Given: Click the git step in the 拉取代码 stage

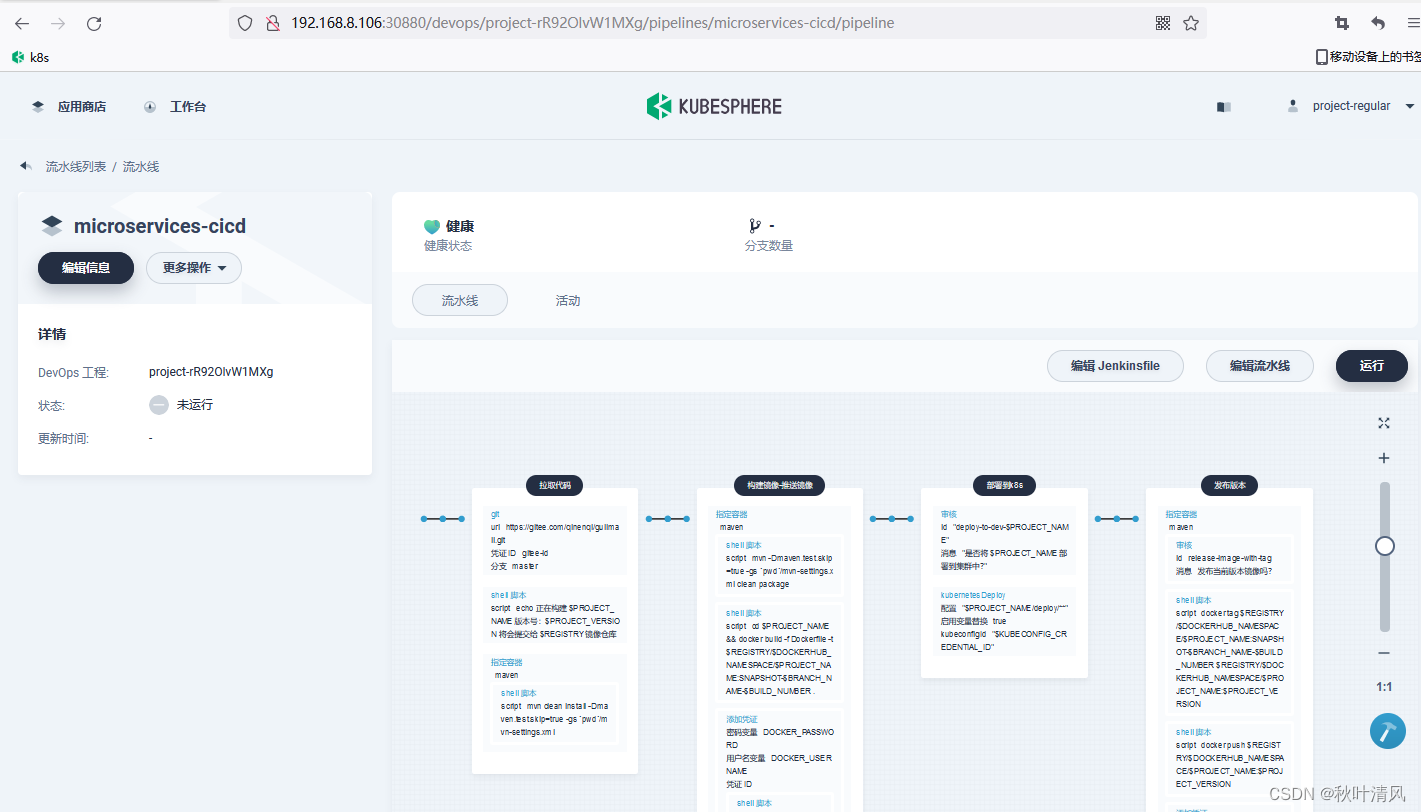Looking at the screenshot, I should 555,540.
